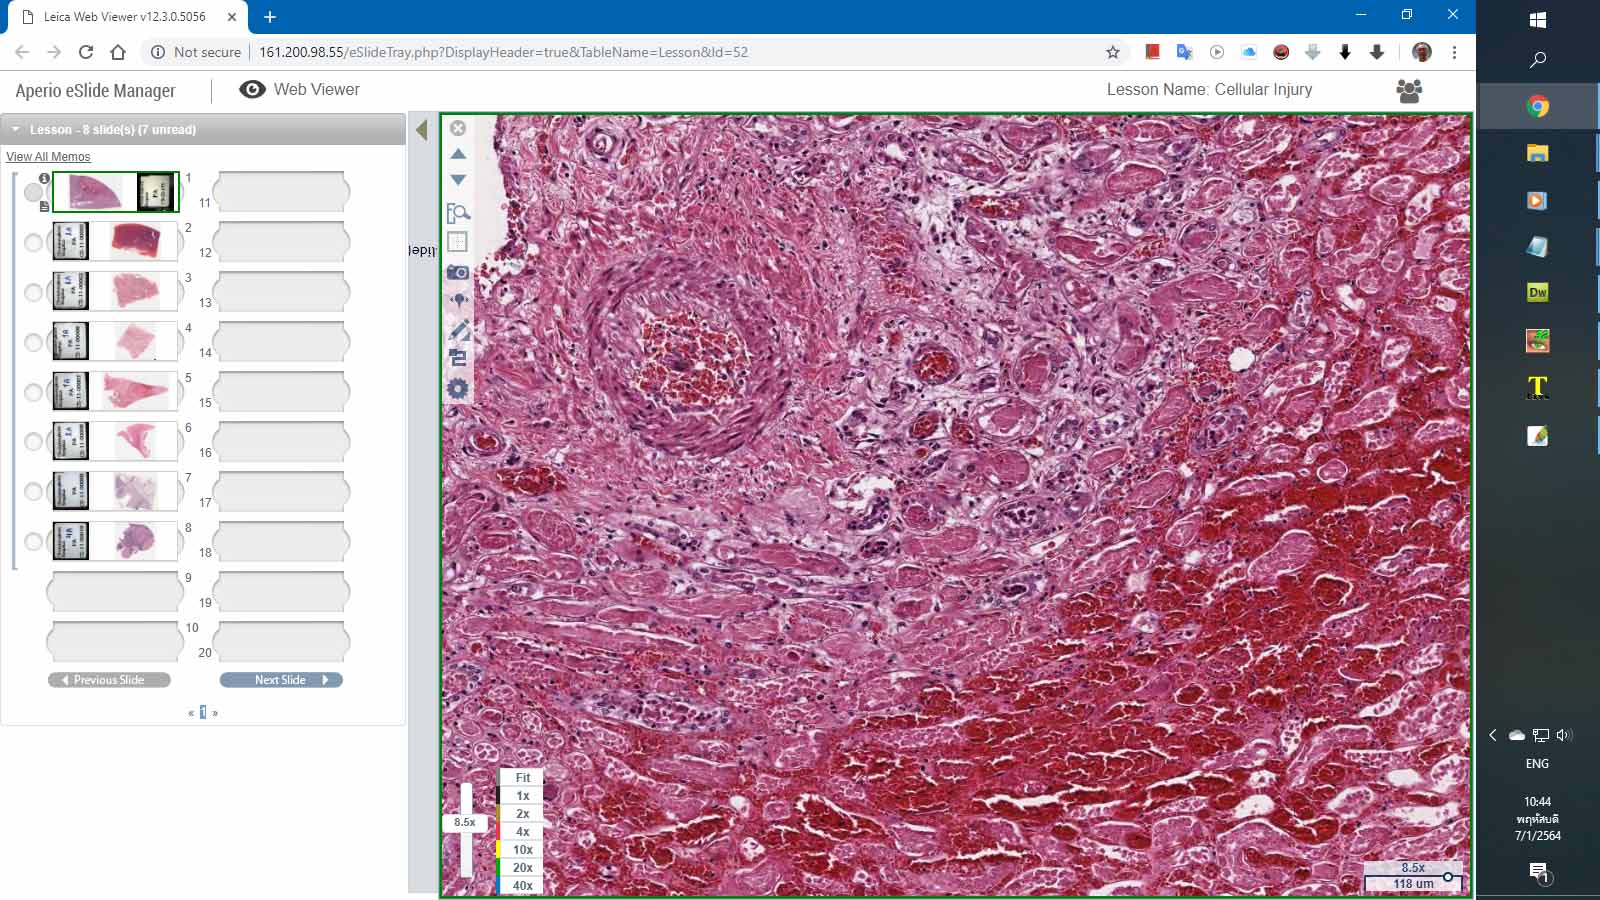Open the pin marker tool
This screenshot has width=1600, height=900.
click(x=458, y=300)
